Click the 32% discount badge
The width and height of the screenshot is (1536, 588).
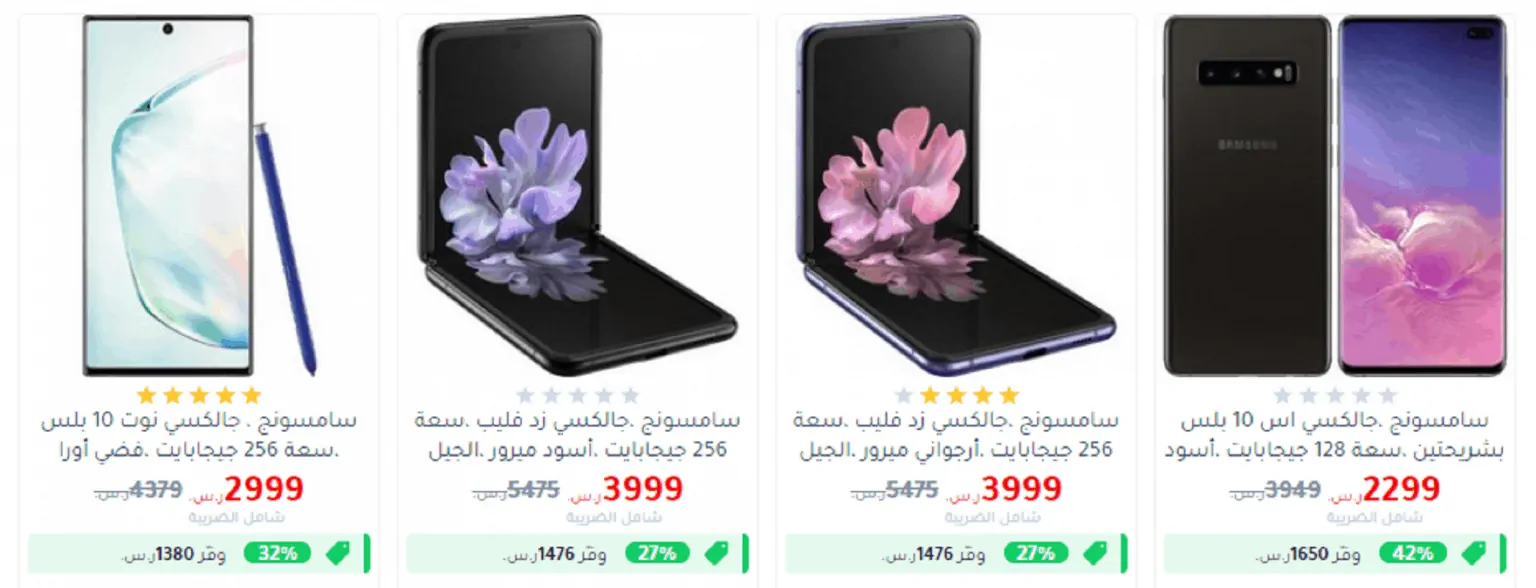pos(277,553)
